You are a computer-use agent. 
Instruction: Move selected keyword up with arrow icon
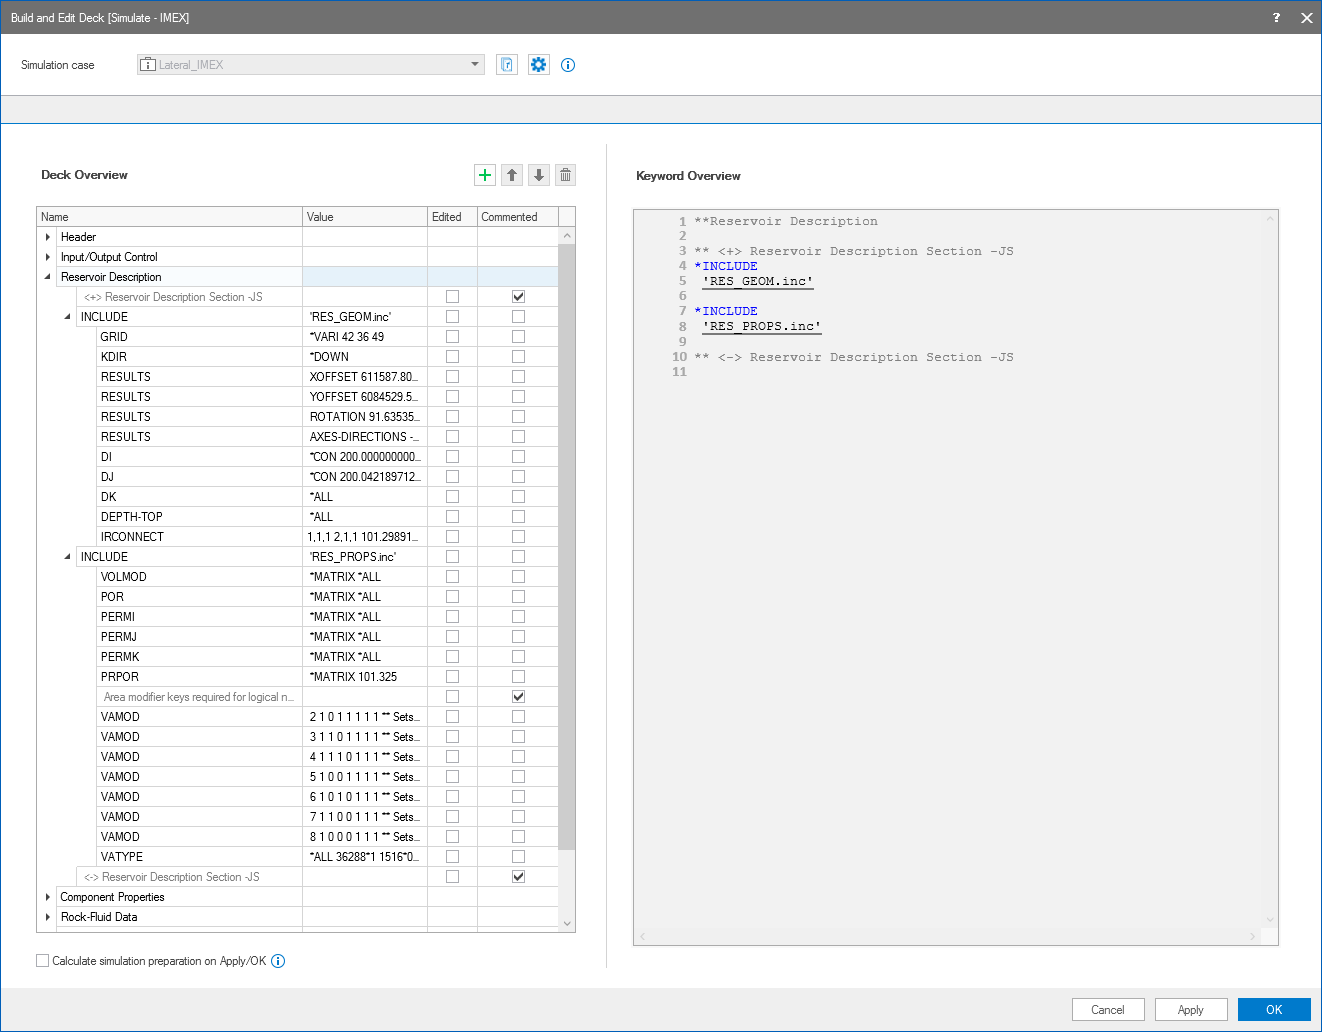pyautogui.click(x=512, y=175)
